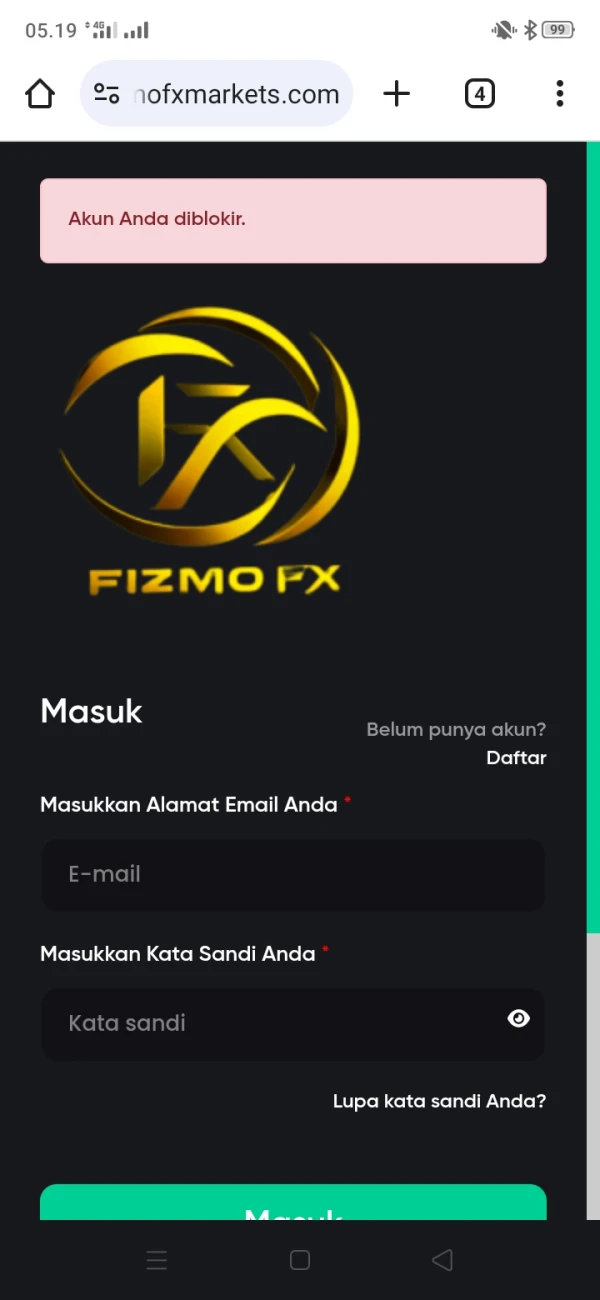
Task: Focus the Kata sandi password field
Action: point(293,1024)
